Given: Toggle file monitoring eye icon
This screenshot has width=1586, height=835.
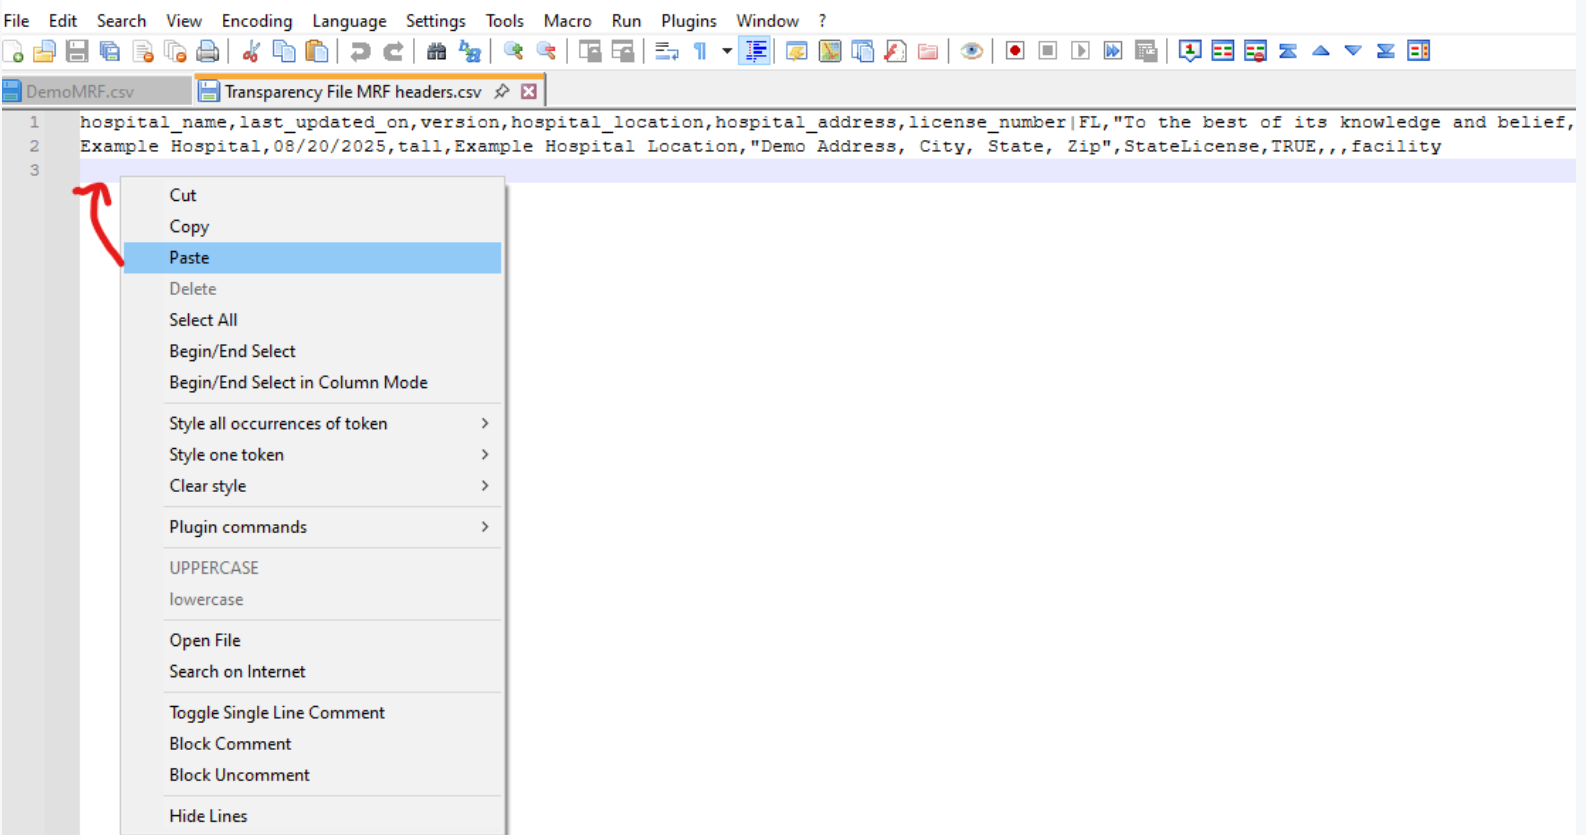Looking at the screenshot, I should coord(971,51).
